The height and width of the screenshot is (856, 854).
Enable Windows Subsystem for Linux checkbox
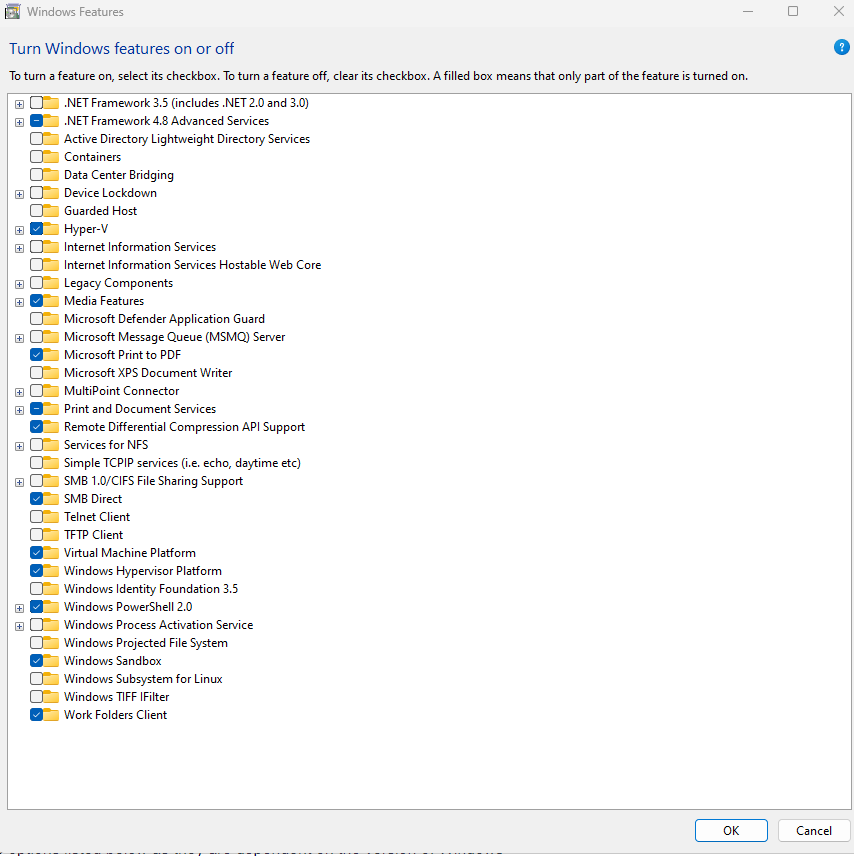click(x=37, y=679)
